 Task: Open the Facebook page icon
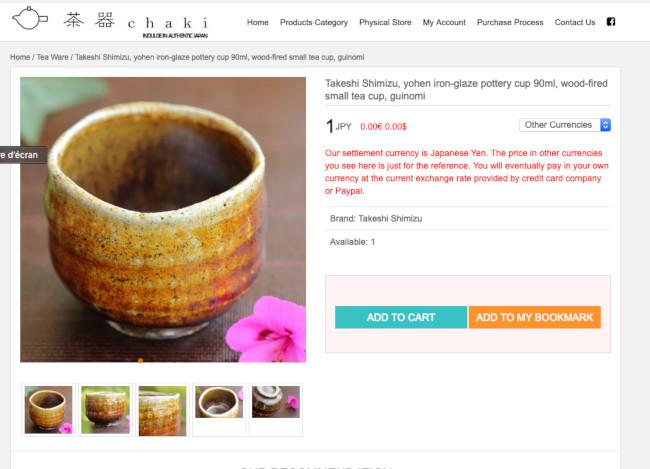[611, 22]
